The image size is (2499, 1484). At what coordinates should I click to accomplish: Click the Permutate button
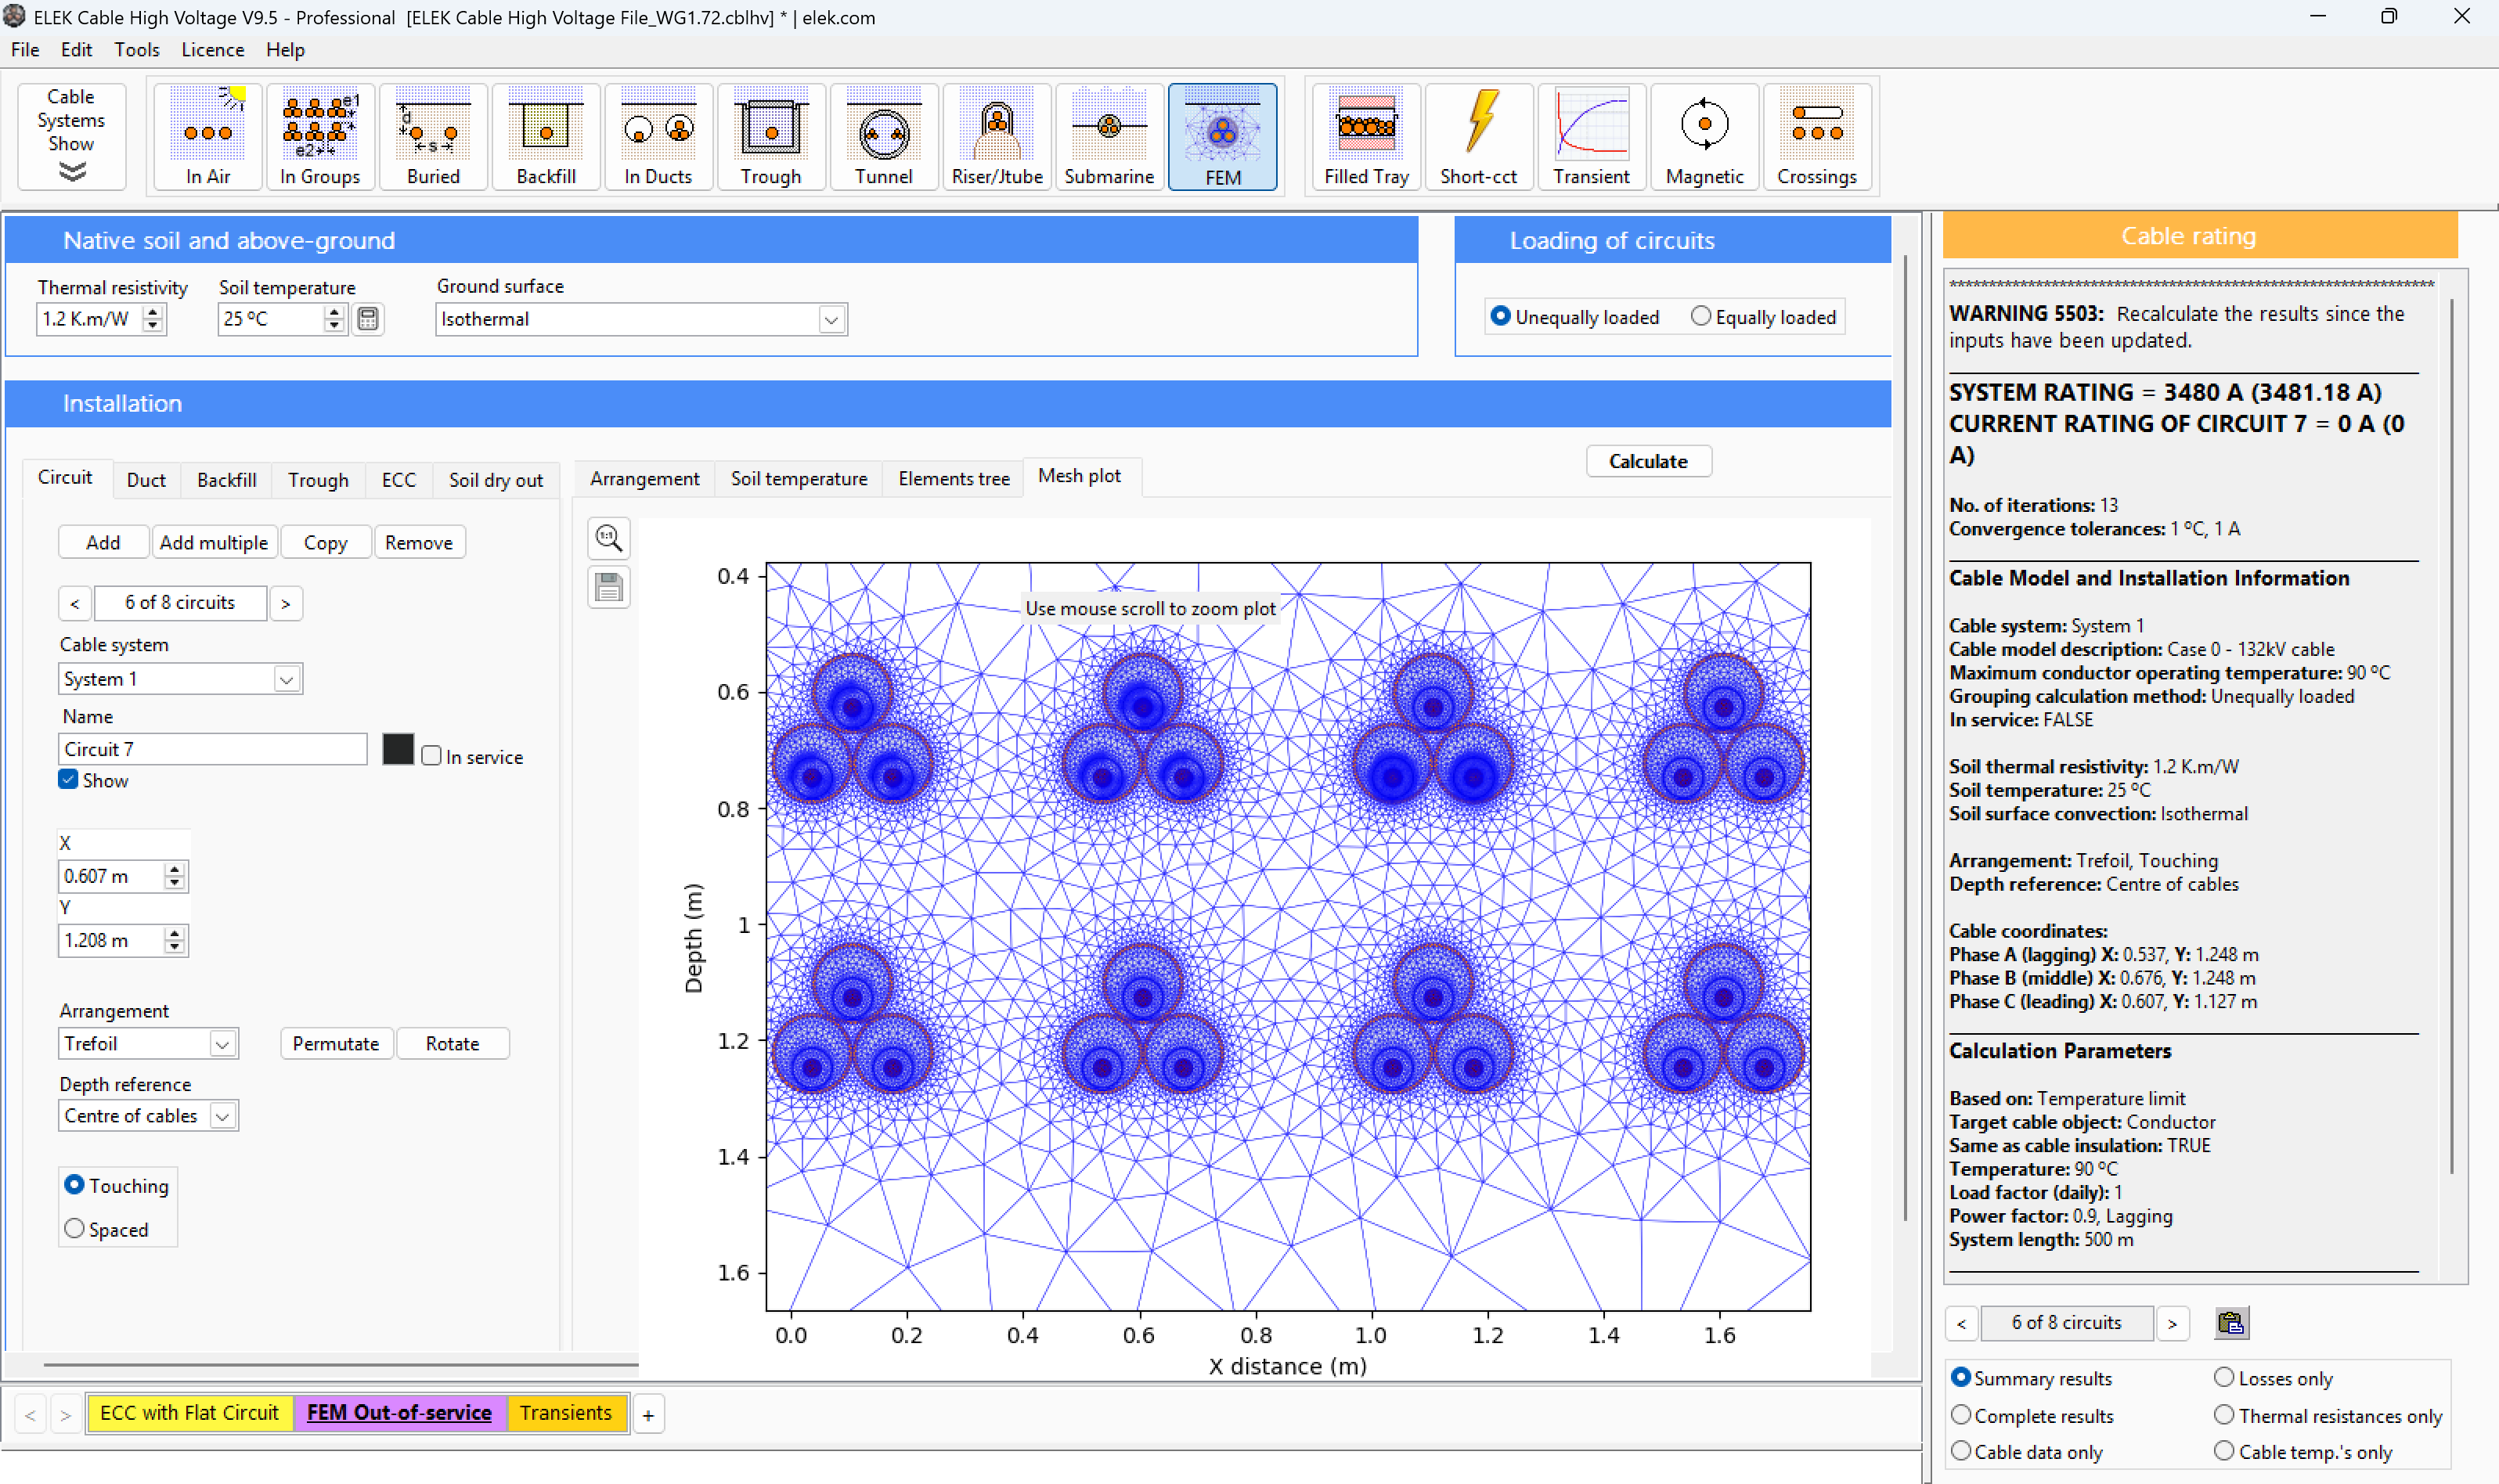pos(336,1043)
